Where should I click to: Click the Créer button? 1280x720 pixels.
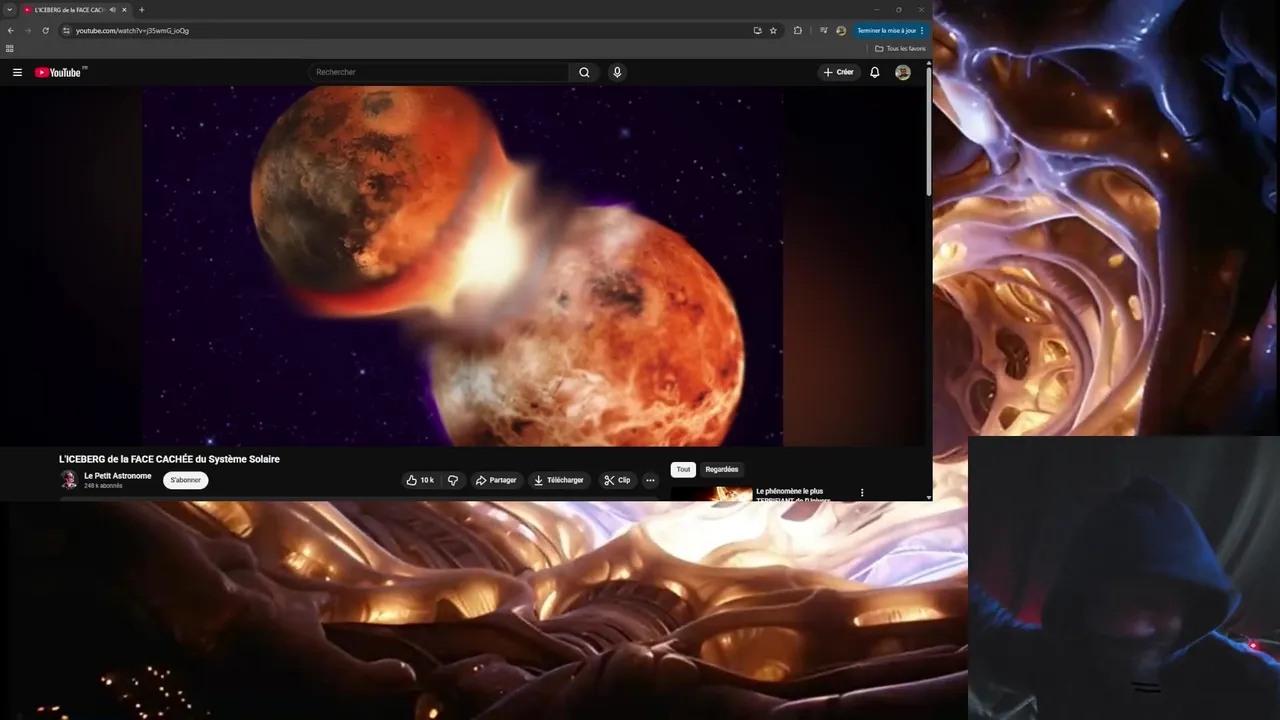pos(839,72)
